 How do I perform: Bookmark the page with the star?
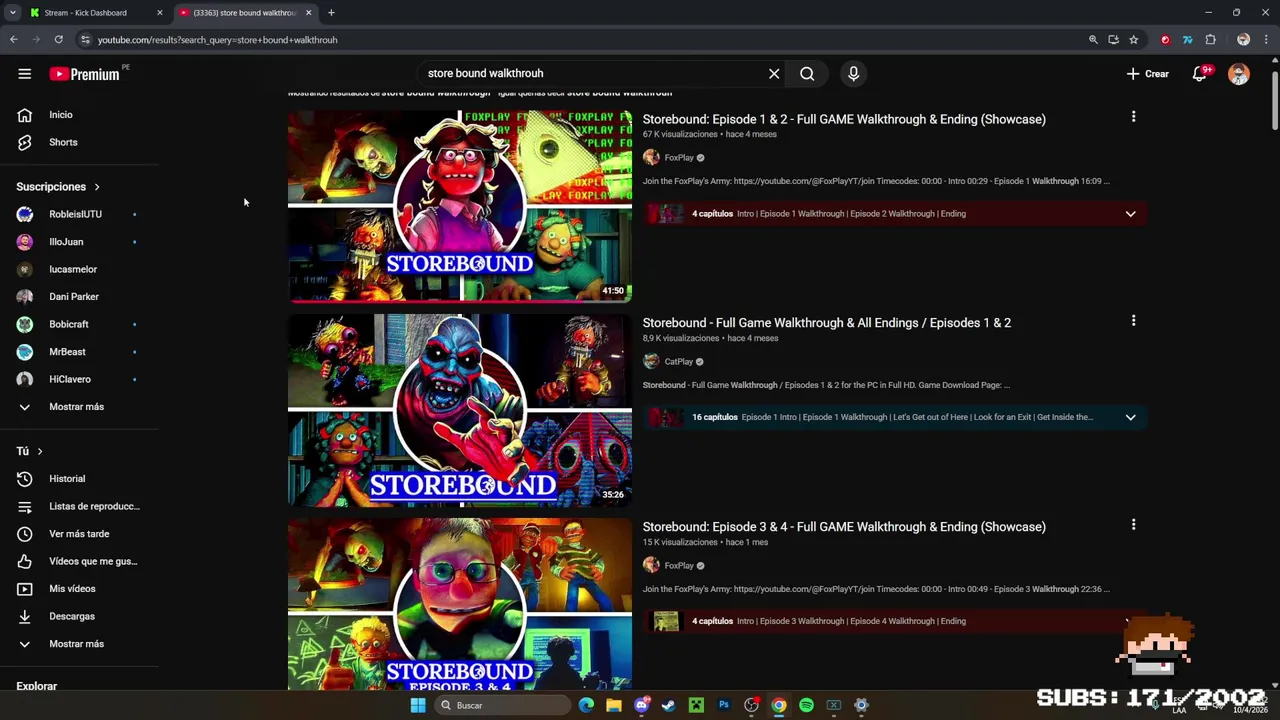coord(1133,40)
